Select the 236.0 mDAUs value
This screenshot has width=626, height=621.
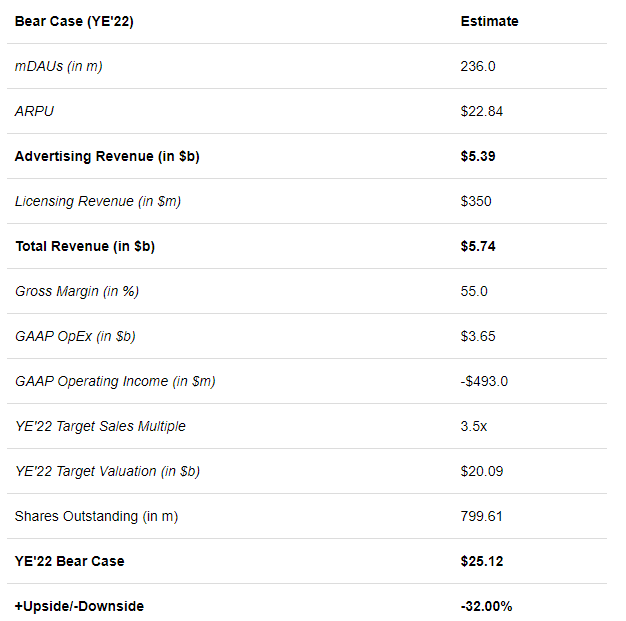pos(477,66)
